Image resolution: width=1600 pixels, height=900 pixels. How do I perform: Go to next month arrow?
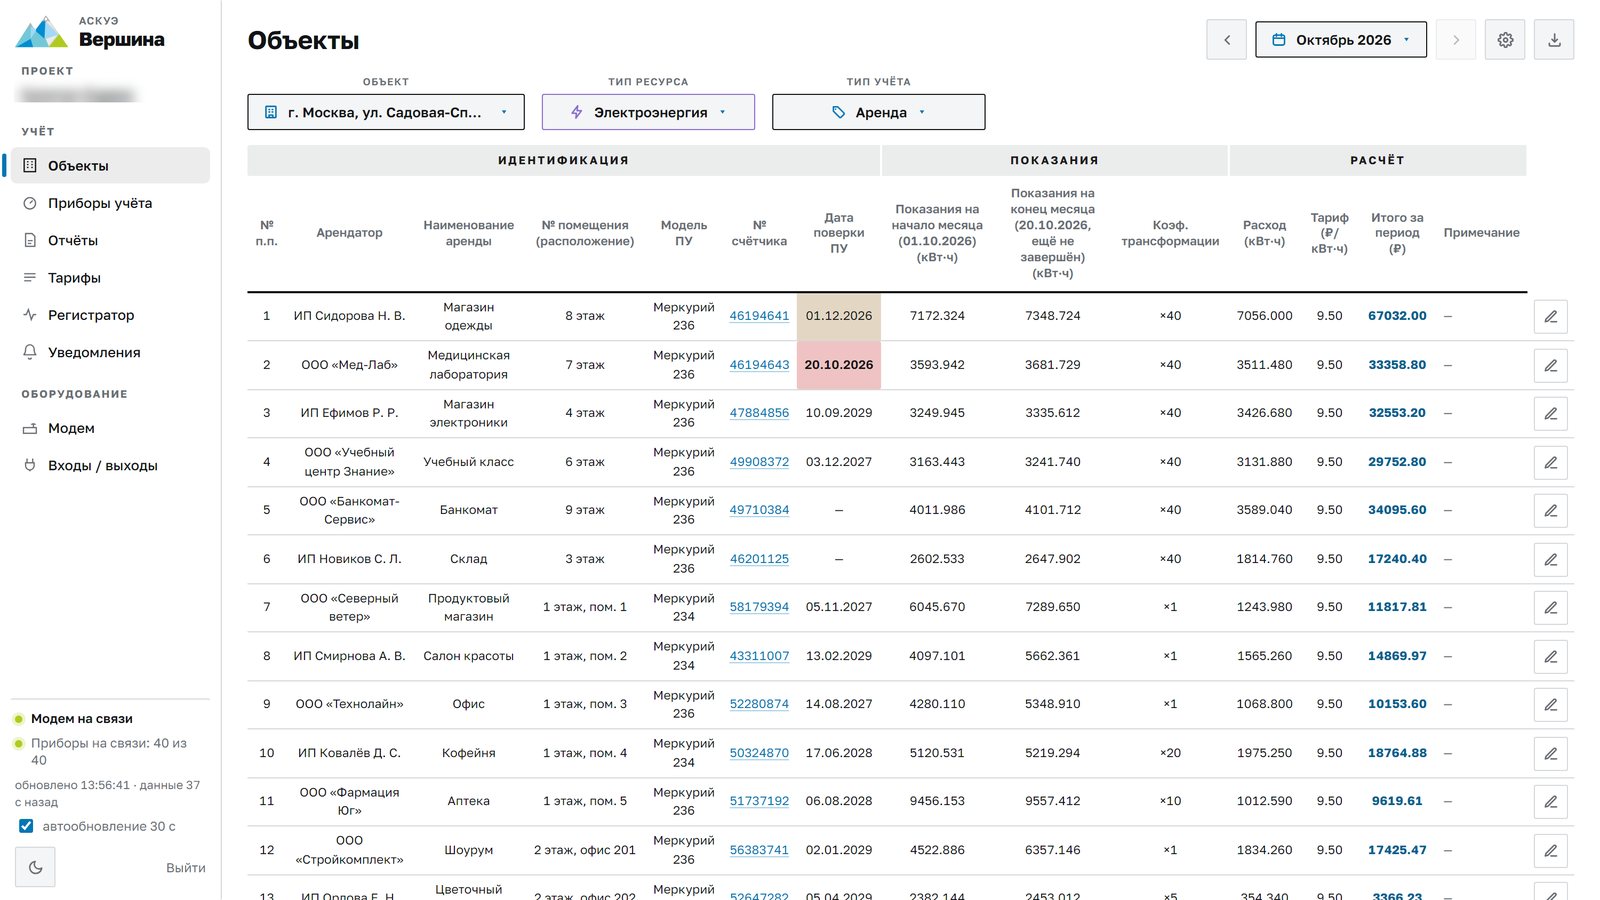coord(1456,40)
